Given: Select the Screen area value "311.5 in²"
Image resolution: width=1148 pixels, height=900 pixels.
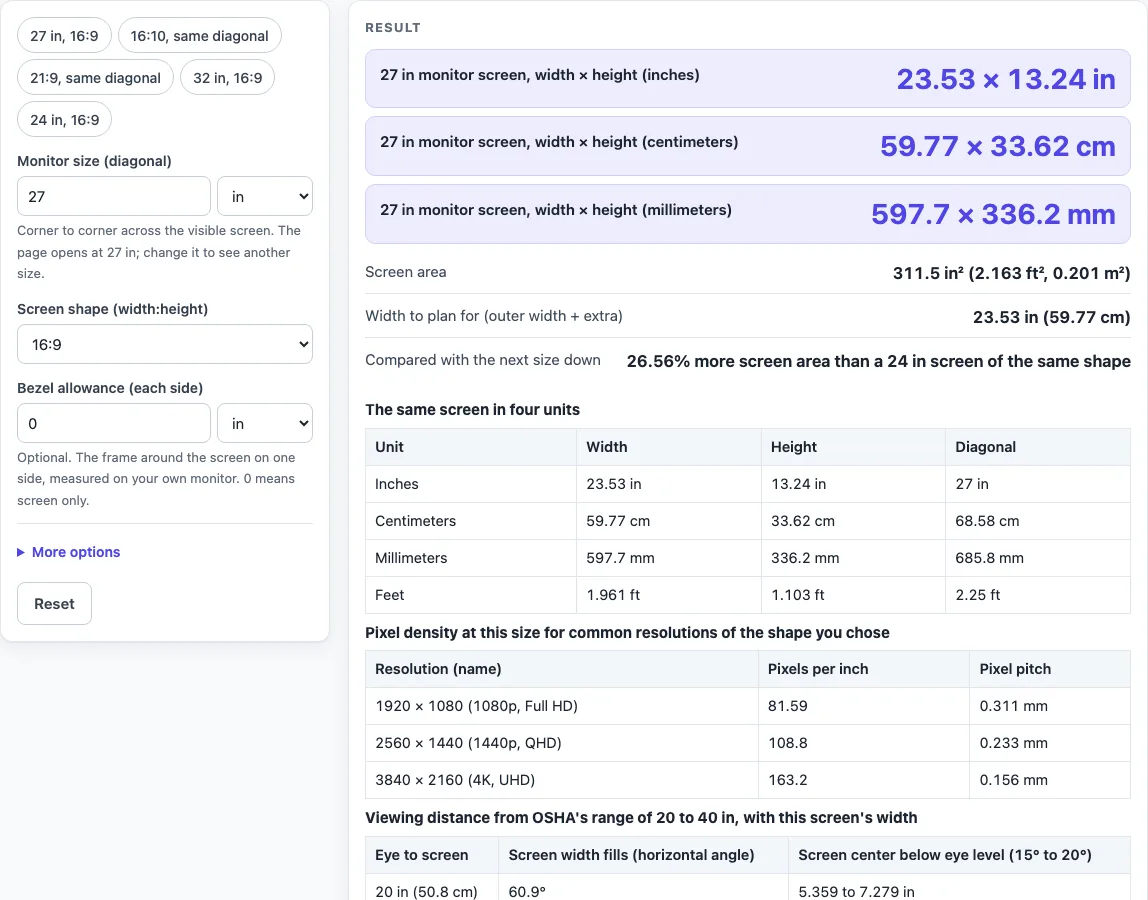Looking at the screenshot, I should point(928,273).
